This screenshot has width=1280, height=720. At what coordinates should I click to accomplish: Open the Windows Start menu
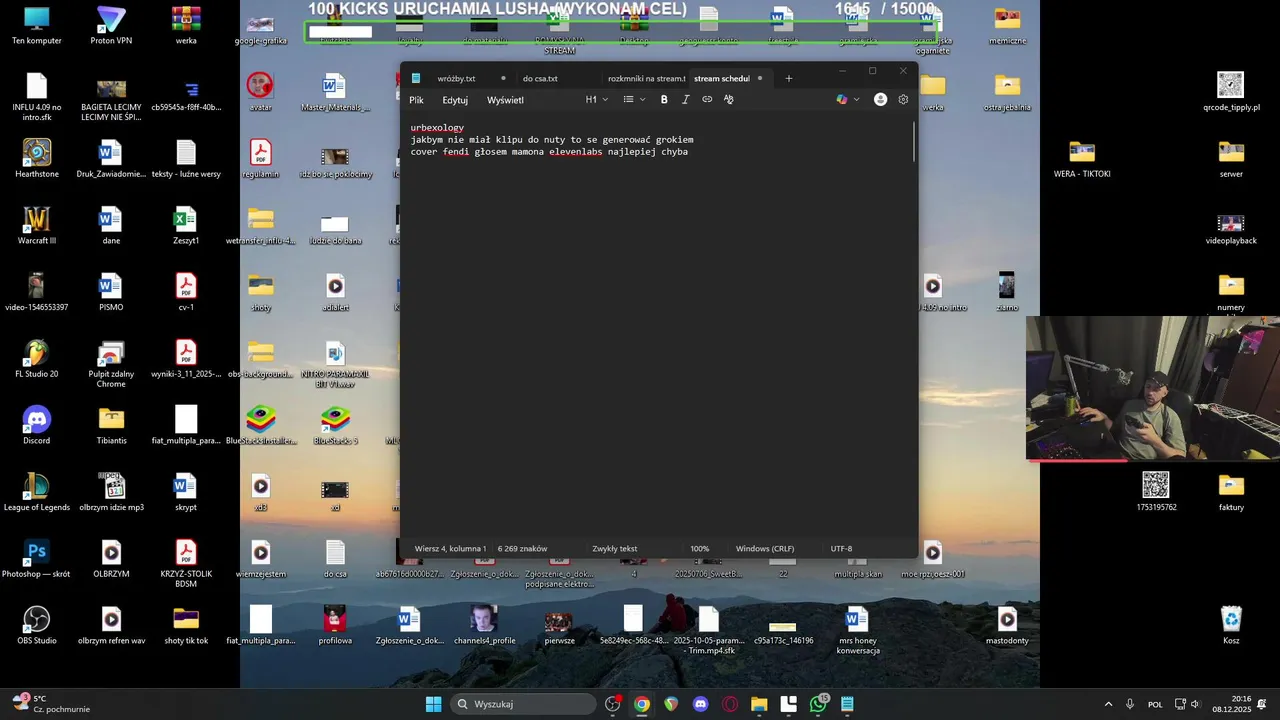pos(433,704)
